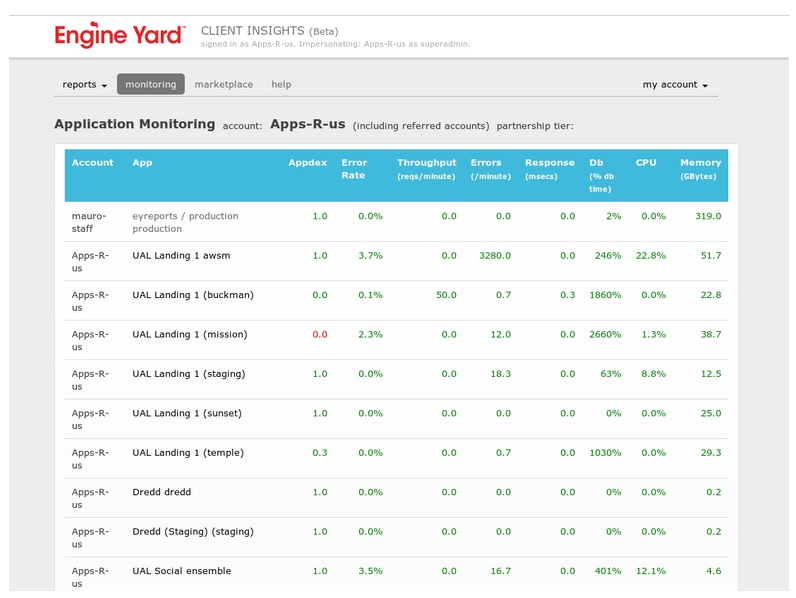Click the 319.0 memory value
This screenshot has width=796, height=598.
(x=708, y=216)
